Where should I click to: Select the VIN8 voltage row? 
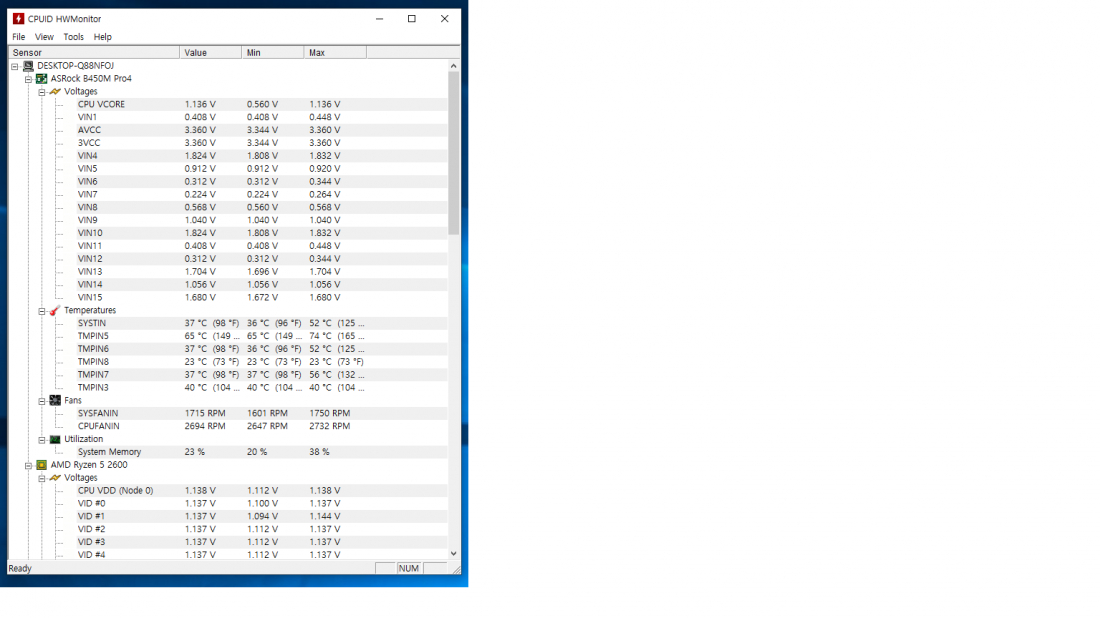click(x=262, y=208)
